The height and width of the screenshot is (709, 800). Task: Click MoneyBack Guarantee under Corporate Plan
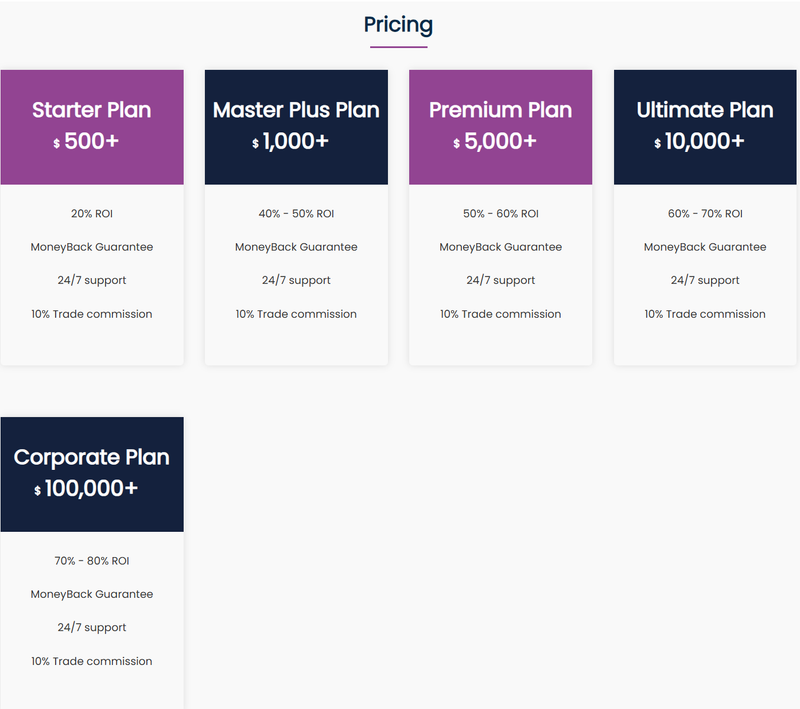92,594
